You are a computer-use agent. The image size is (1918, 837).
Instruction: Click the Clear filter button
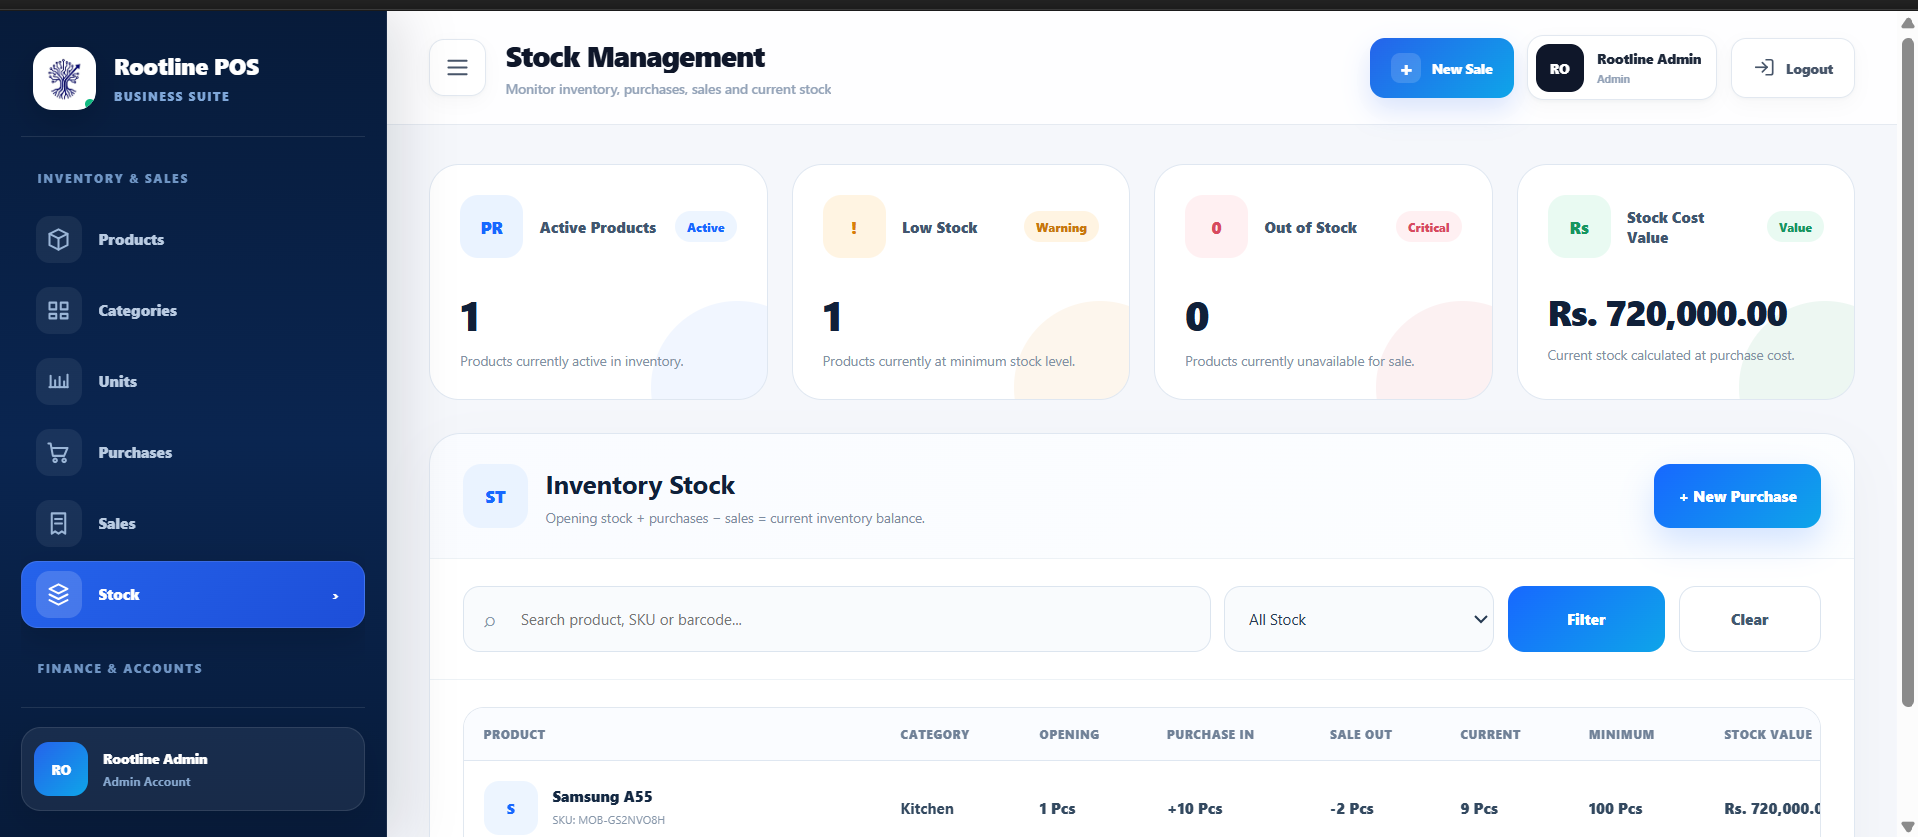tap(1750, 619)
